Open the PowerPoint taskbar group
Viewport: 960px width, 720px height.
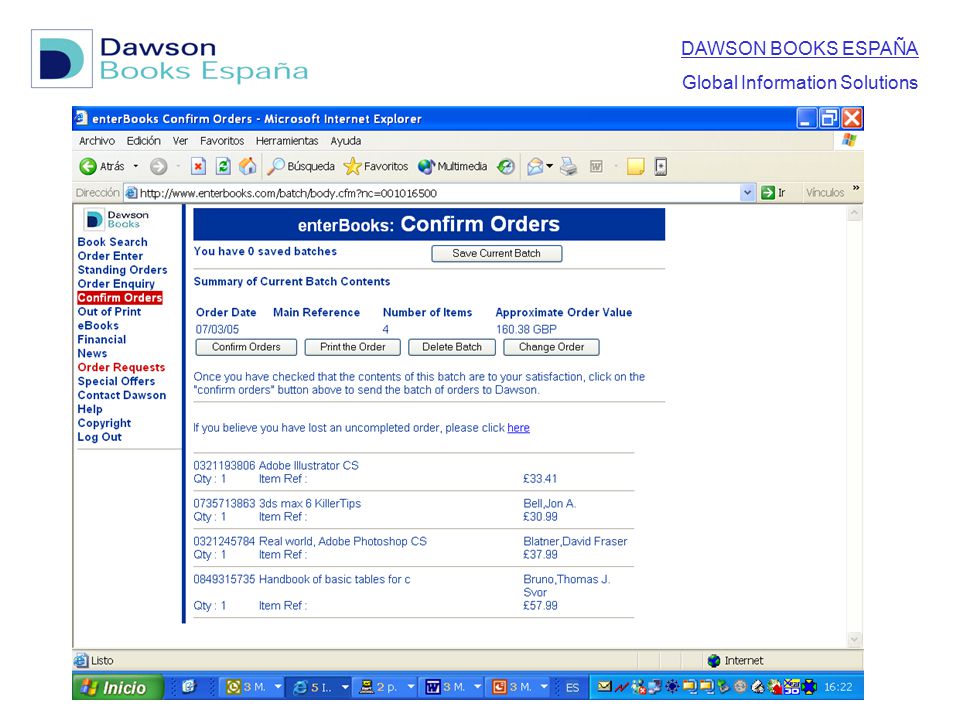pyautogui.click(x=519, y=688)
